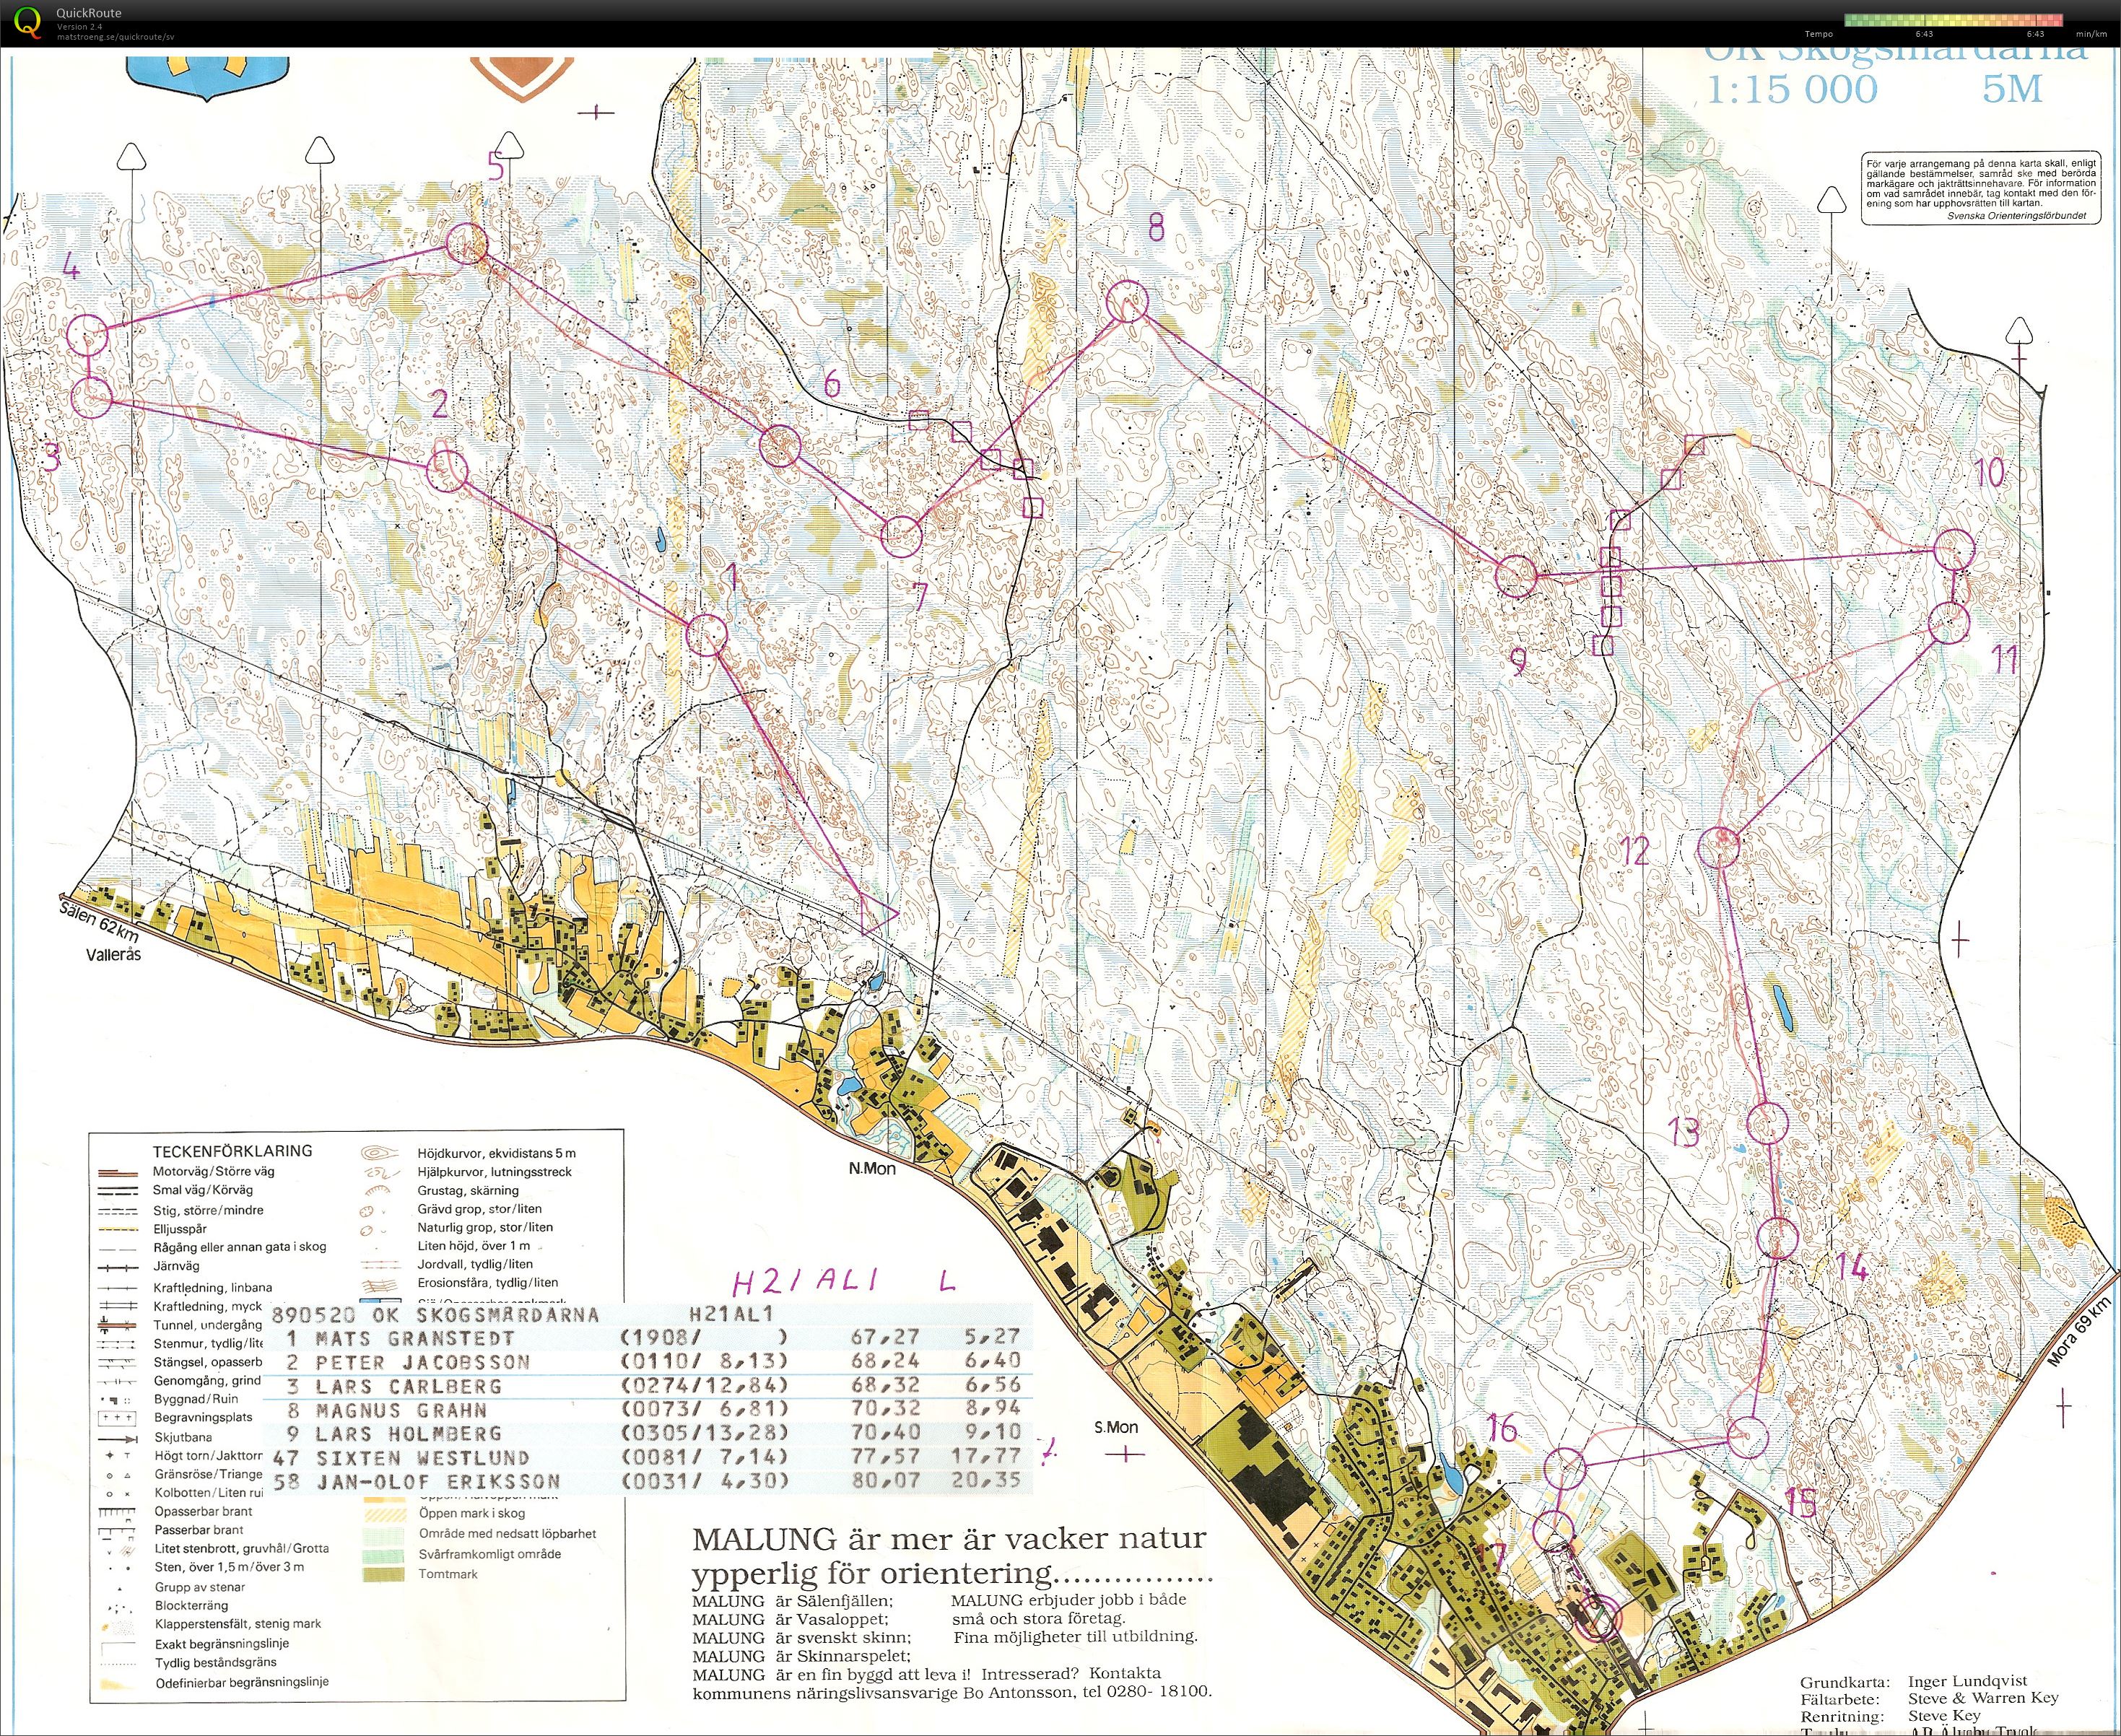The image size is (2121, 1736).
Task: Click the TECKENFÖRKLARING legend heading
Action: tap(232, 1151)
